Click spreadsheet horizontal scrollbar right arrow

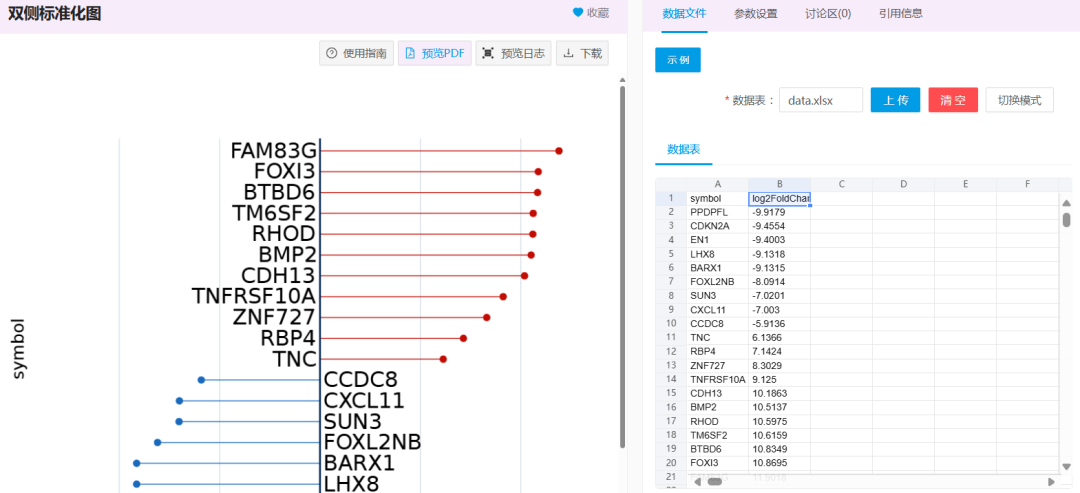point(1051,482)
